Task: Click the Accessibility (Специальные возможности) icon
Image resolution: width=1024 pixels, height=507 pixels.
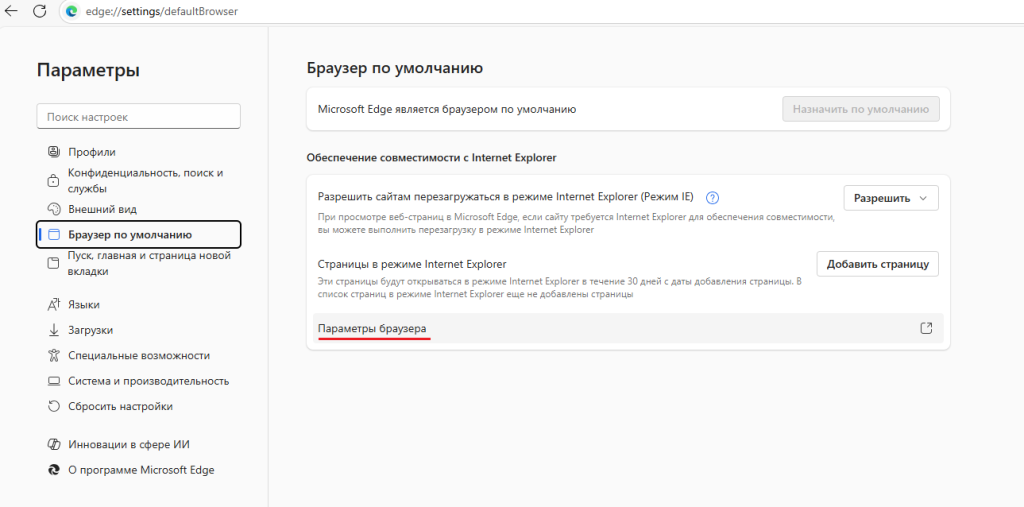Action: (x=54, y=355)
